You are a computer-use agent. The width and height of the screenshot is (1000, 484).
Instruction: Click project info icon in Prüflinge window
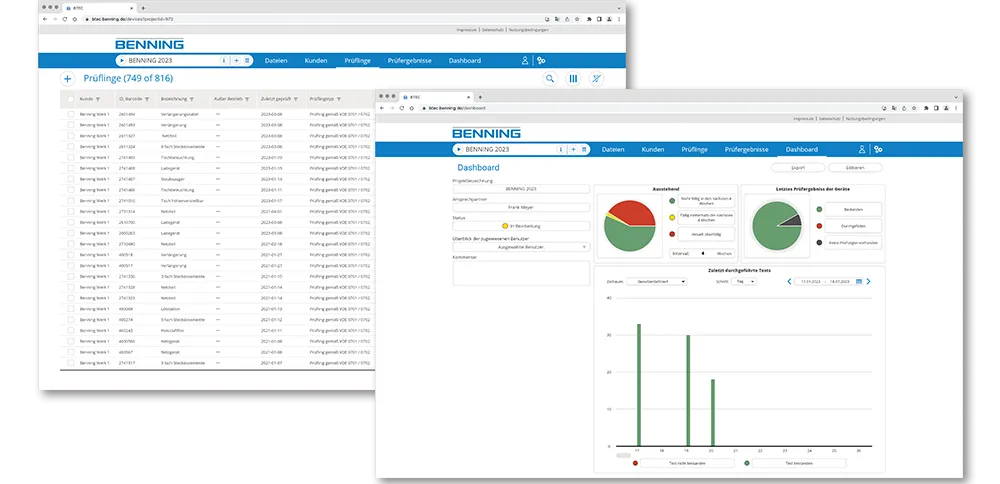point(224,61)
